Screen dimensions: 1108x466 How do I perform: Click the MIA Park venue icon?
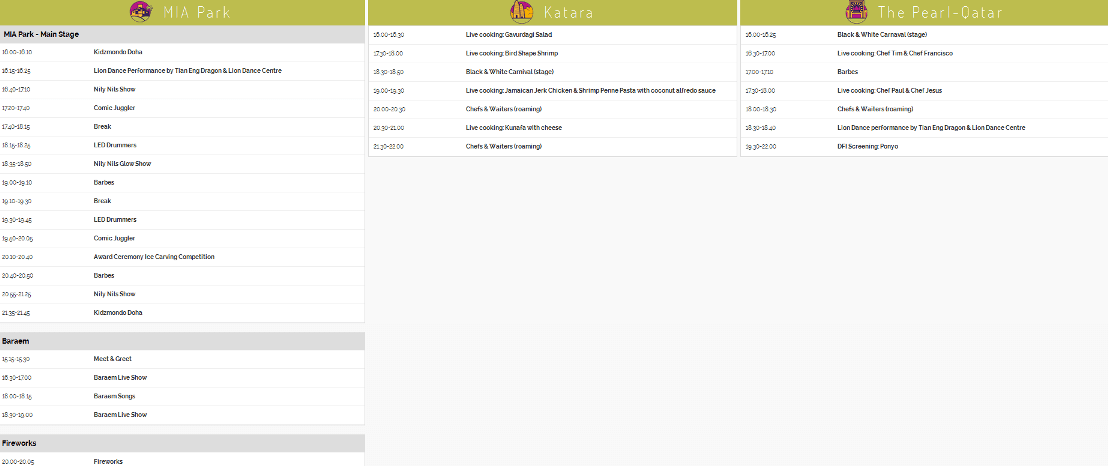pos(141,12)
